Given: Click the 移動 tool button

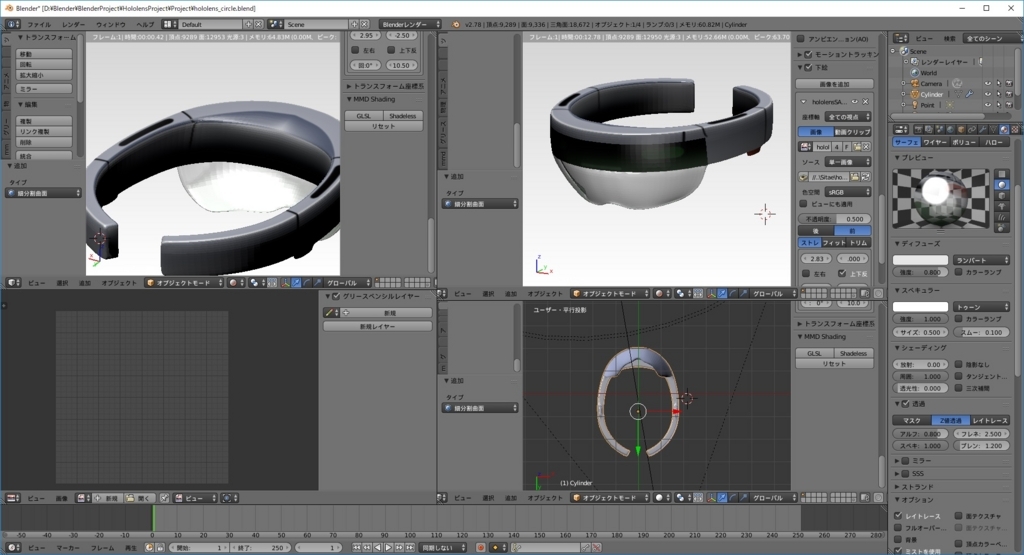Looking at the screenshot, I should [x=44, y=54].
